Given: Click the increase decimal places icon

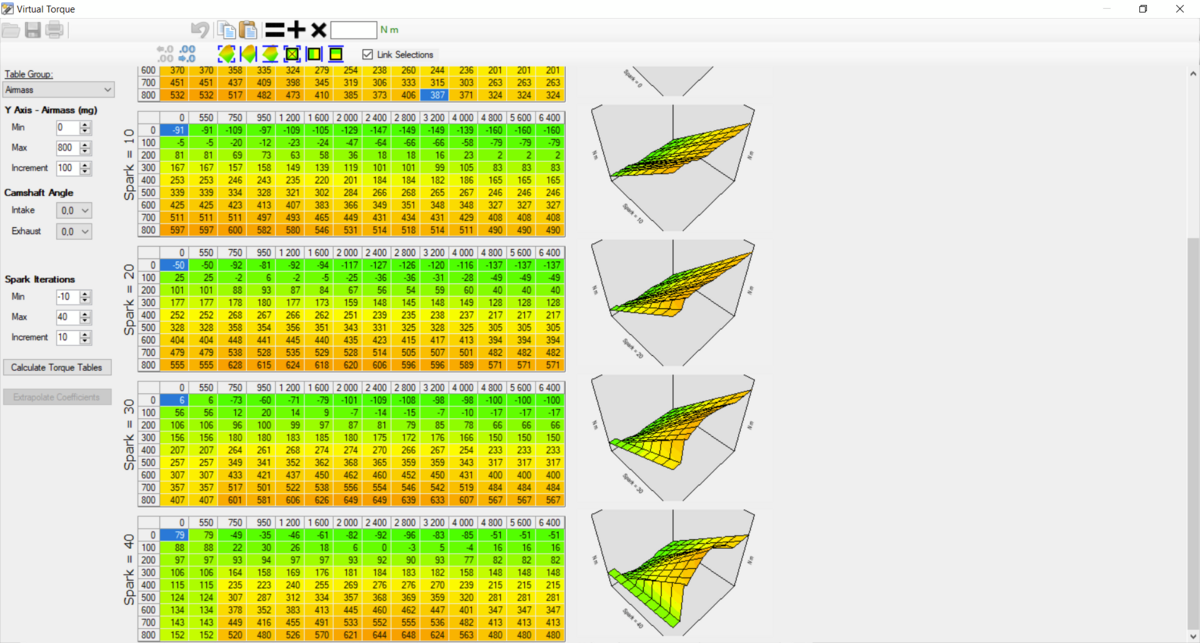Looking at the screenshot, I should coord(165,54).
